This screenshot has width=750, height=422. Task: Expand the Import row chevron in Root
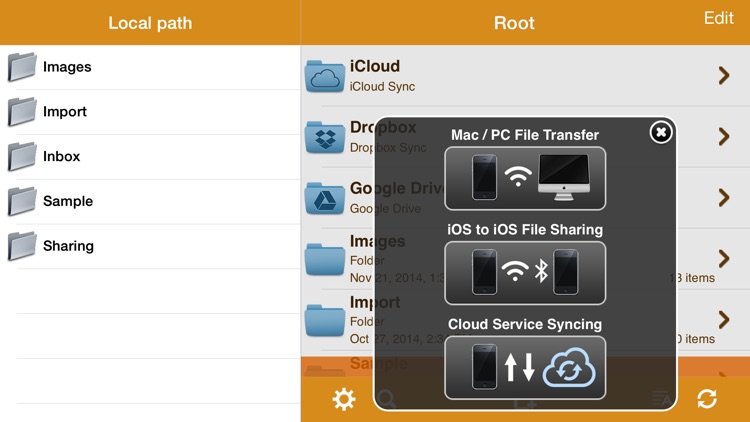(724, 319)
